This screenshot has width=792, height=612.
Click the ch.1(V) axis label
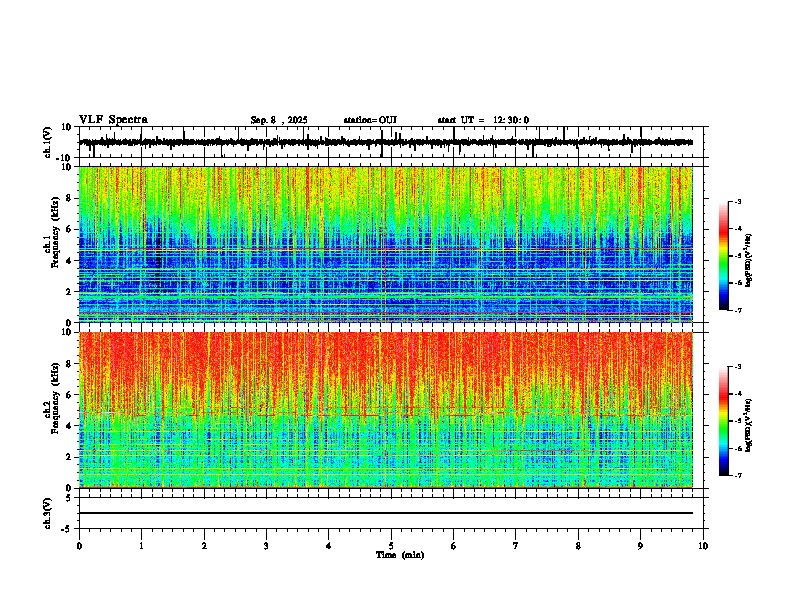(x=48, y=142)
